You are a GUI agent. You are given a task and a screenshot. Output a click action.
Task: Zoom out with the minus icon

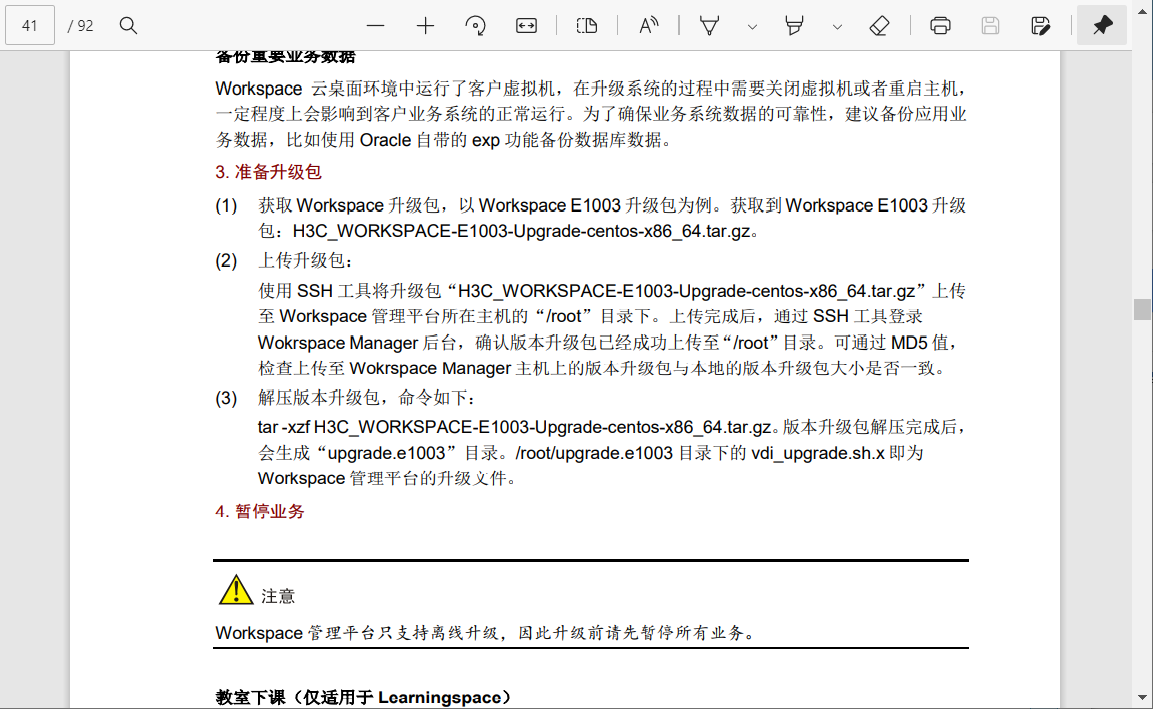click(x=375, y=26)
